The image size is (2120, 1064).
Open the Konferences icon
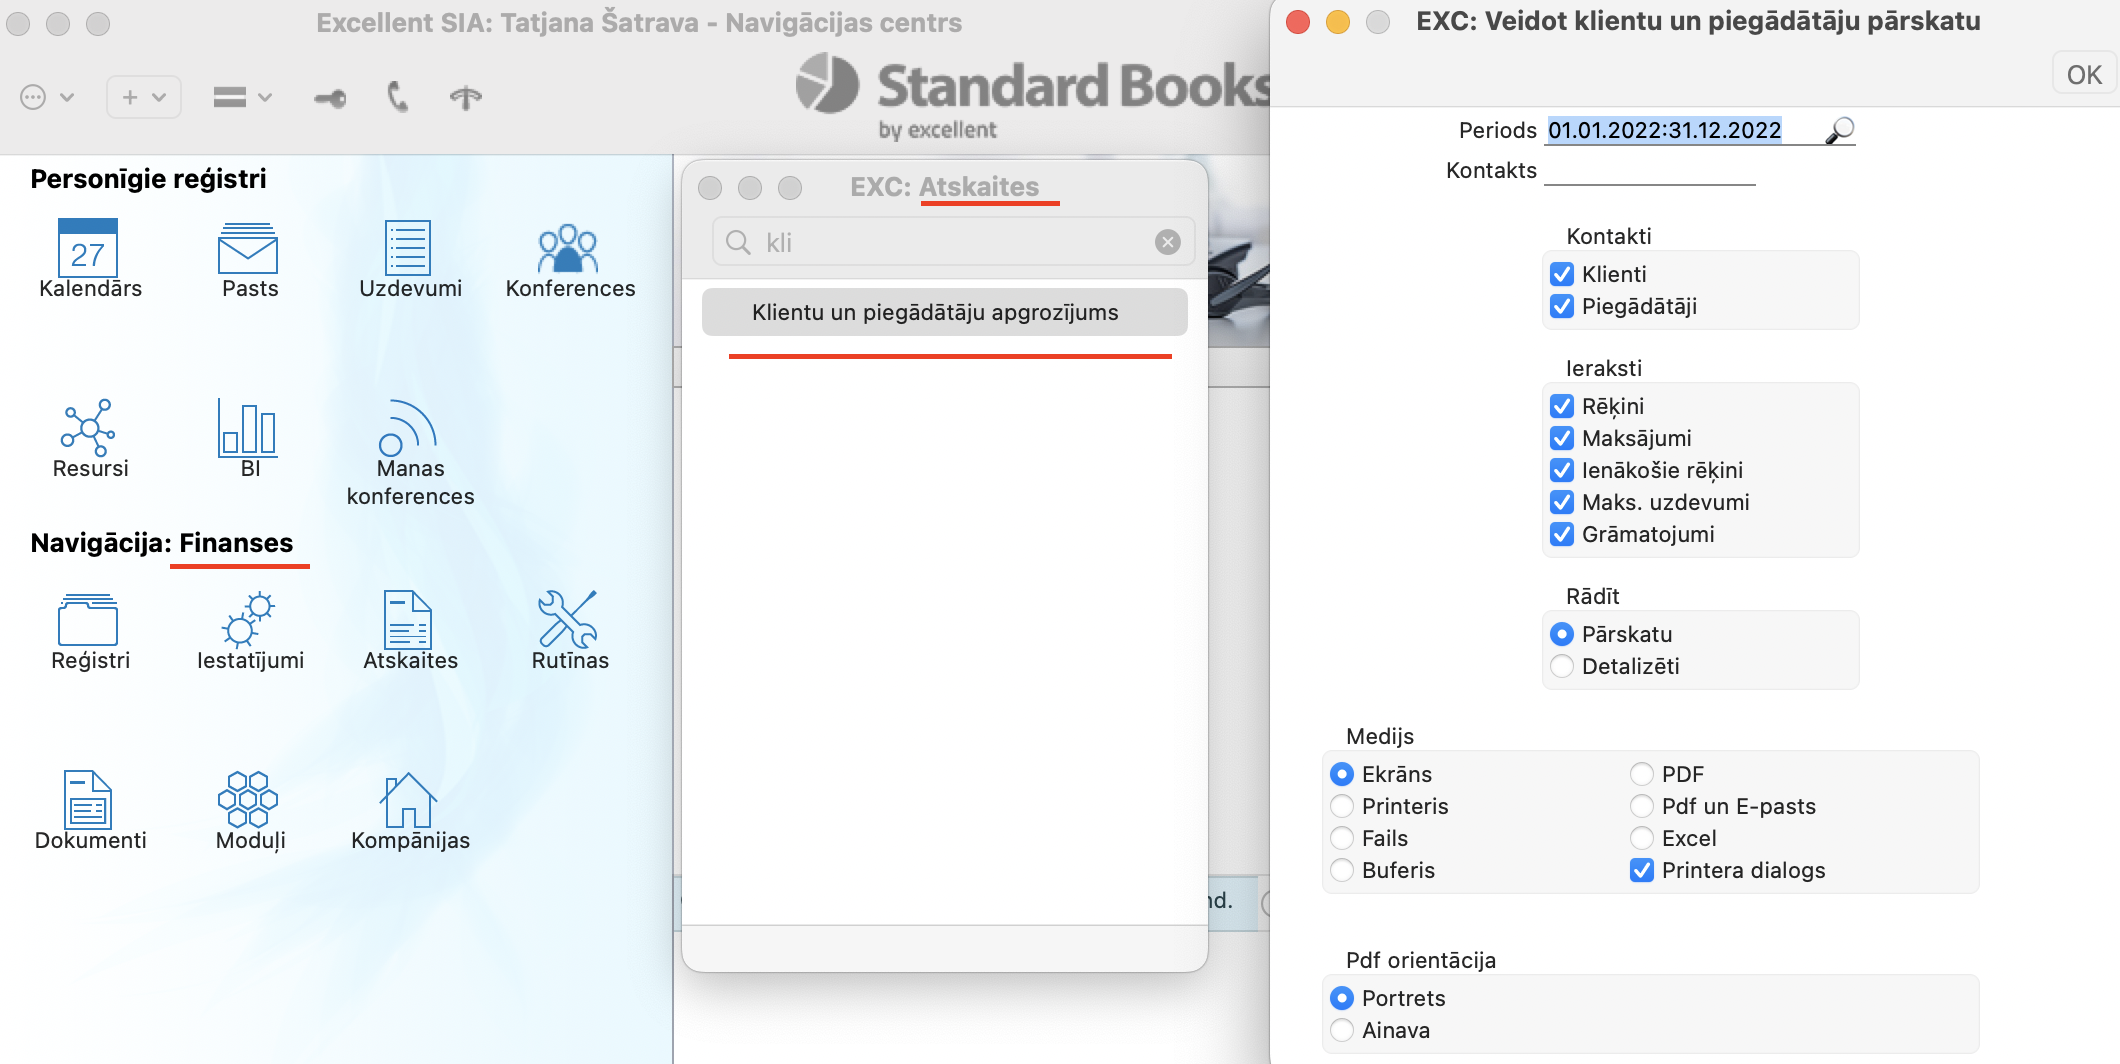point(568,250)
